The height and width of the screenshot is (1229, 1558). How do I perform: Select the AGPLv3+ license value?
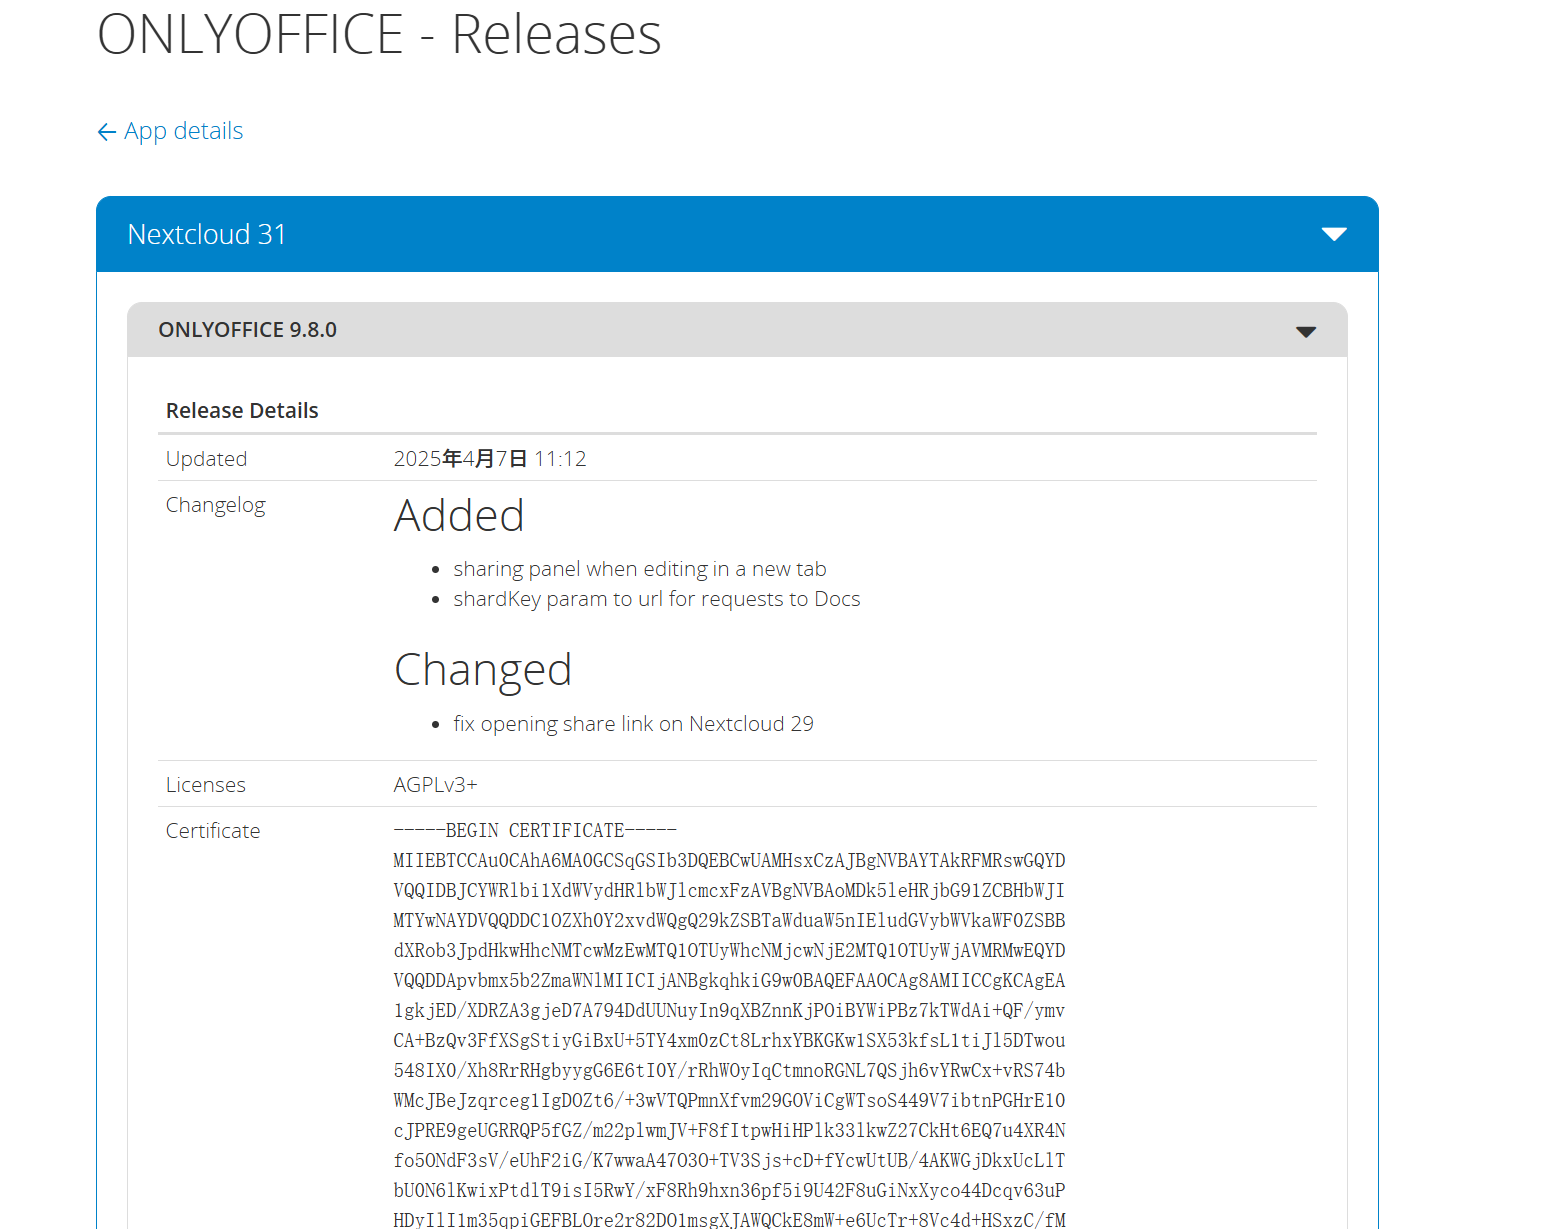coord(436,785)
